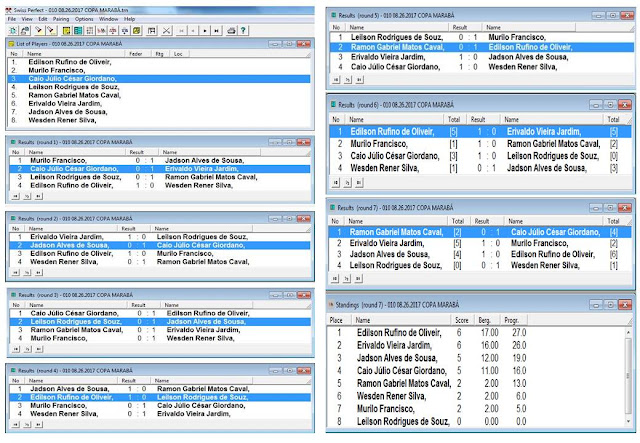The image size is (640, 443).
Task: Click the red pairing toolbar icon left of the crosstable icon
Action: pos(101,30)
